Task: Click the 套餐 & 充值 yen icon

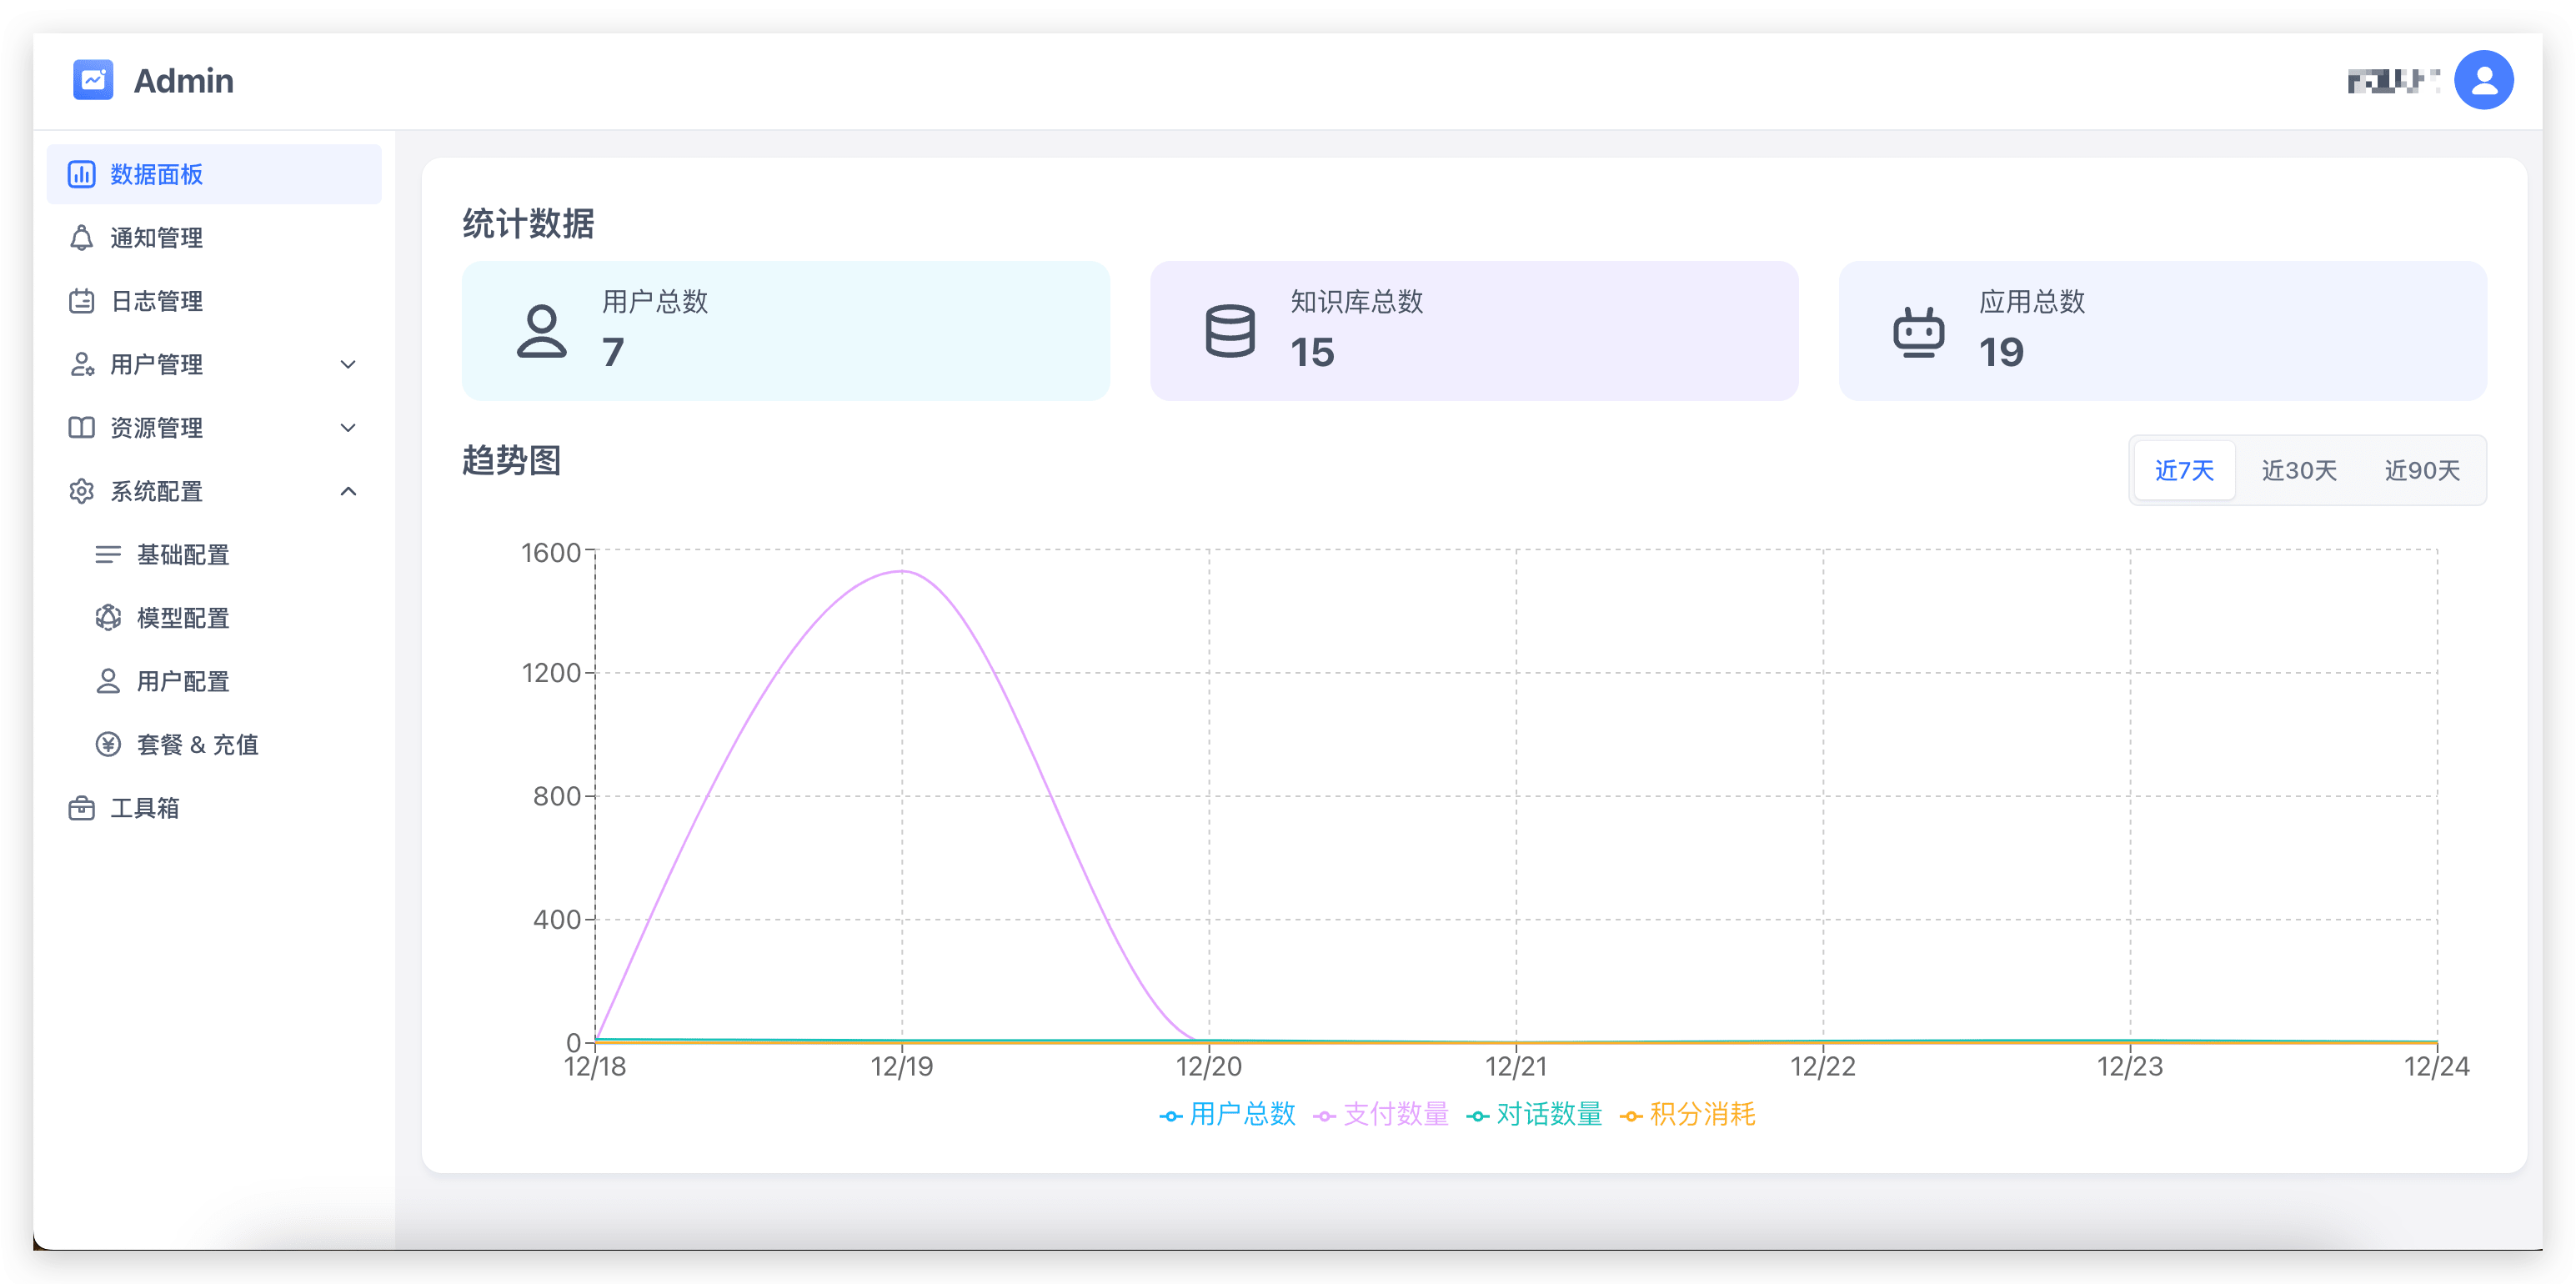Action: (x=108, y=745)
